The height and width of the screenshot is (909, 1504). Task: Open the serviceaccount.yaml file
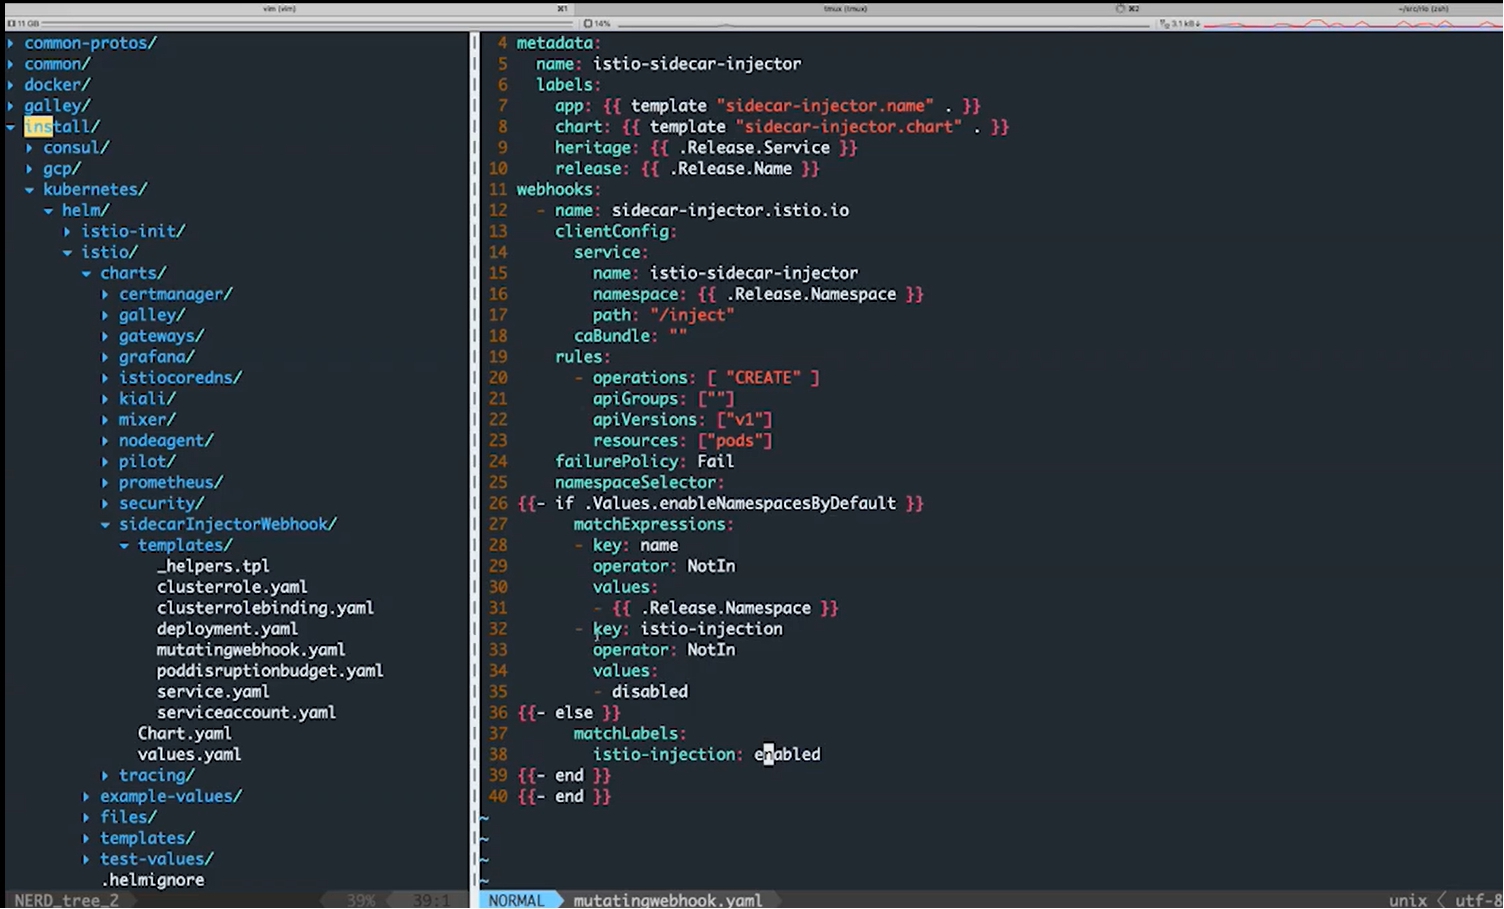(x=246, y=714)
